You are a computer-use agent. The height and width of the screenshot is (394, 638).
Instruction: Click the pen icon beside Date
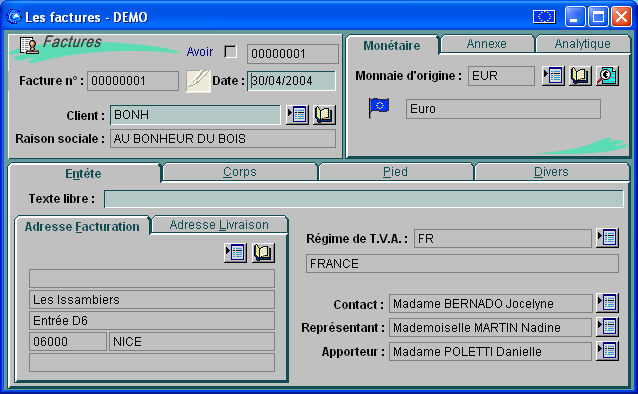coord(198,81)
